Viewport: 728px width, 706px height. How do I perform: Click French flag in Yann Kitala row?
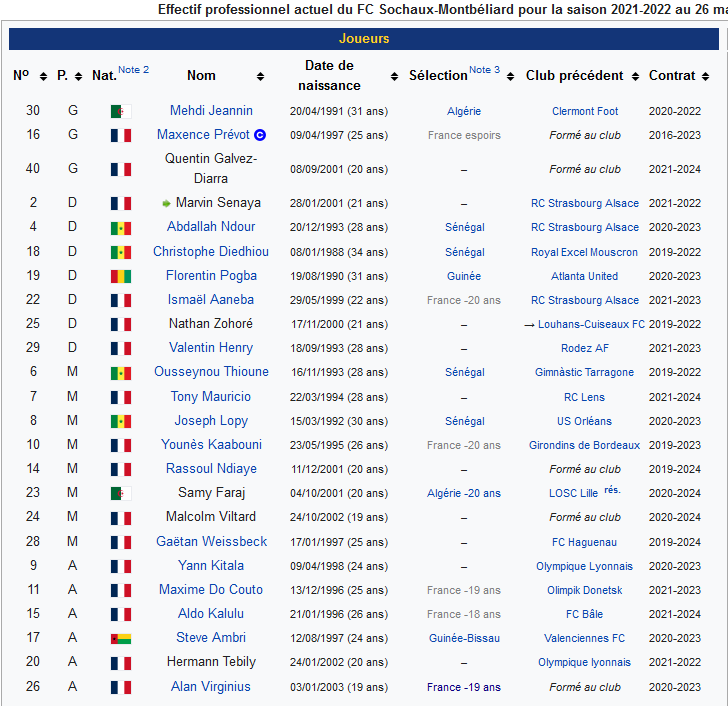[x=121, y=566]
